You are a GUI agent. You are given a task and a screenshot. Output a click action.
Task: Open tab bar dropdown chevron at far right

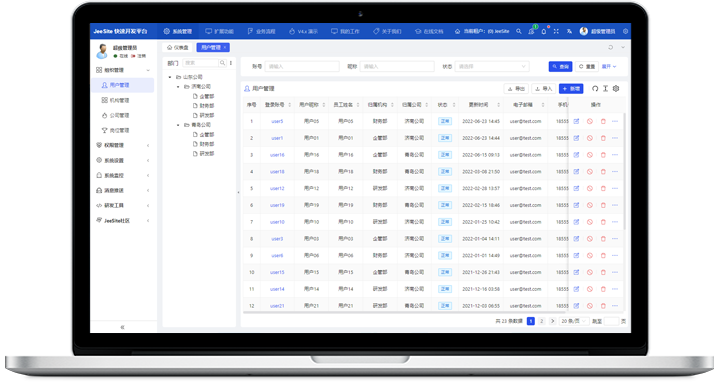[623, 48]
